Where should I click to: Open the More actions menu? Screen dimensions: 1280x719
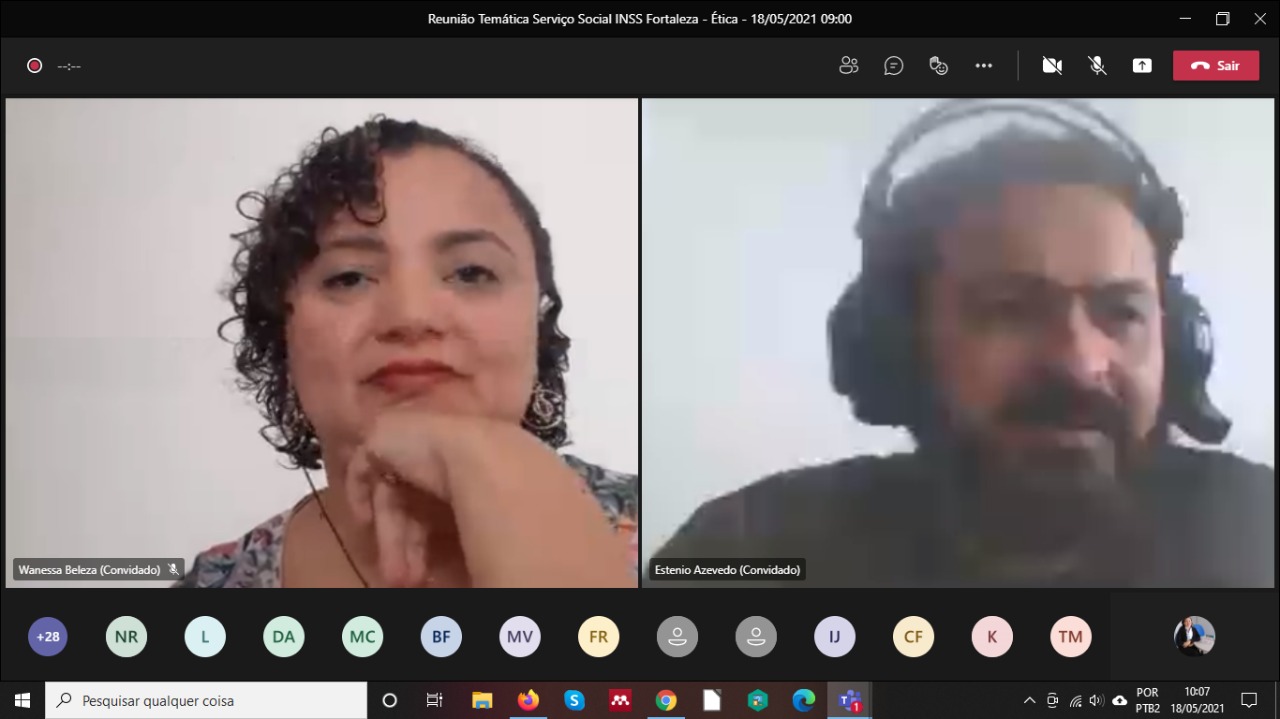[x=983, y=65]
